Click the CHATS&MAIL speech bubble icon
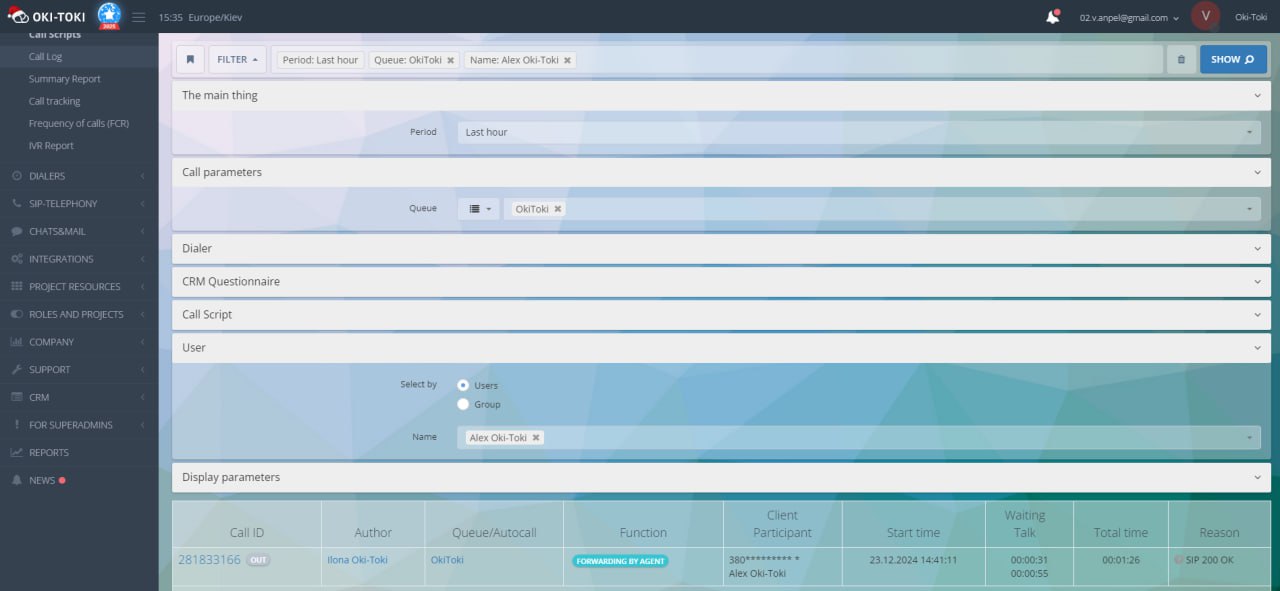 [x=17, y=231]
